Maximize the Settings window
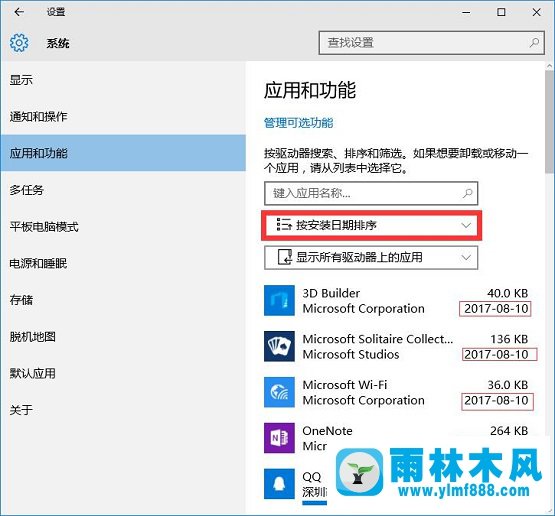Image resolution: width=555 pixels, height=516 pixels. pos(501,12)
